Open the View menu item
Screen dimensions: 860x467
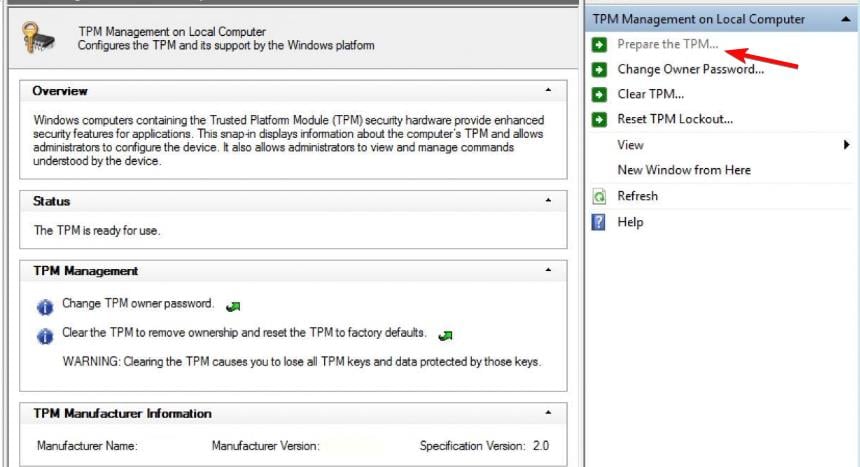point(630,145)
